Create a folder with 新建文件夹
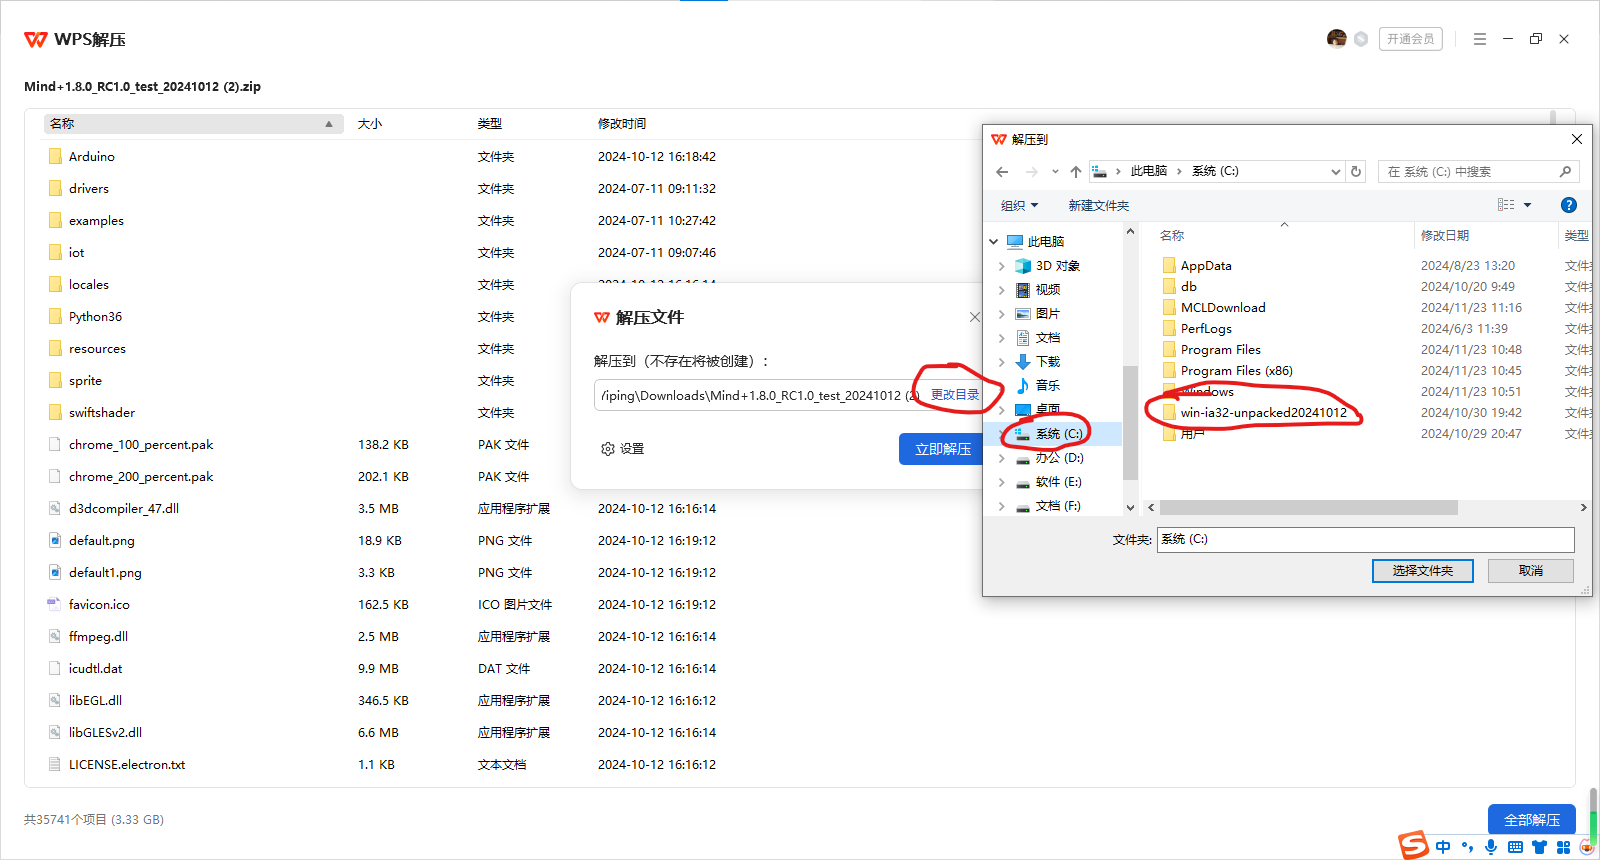 pos(1098,205)
